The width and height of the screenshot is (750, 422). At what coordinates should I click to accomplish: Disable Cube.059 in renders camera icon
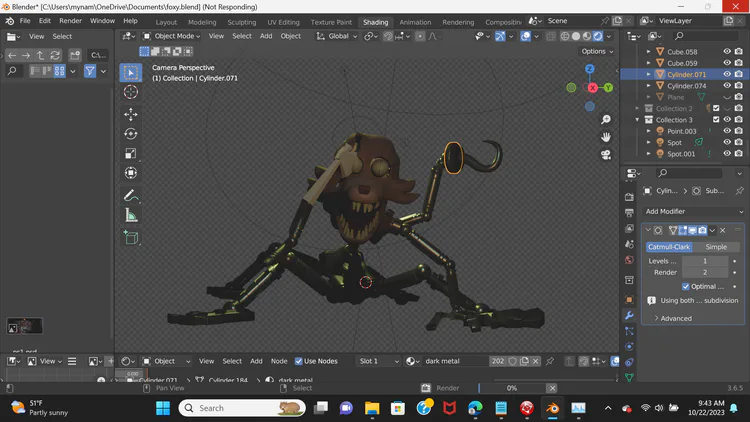pos(739,63)
